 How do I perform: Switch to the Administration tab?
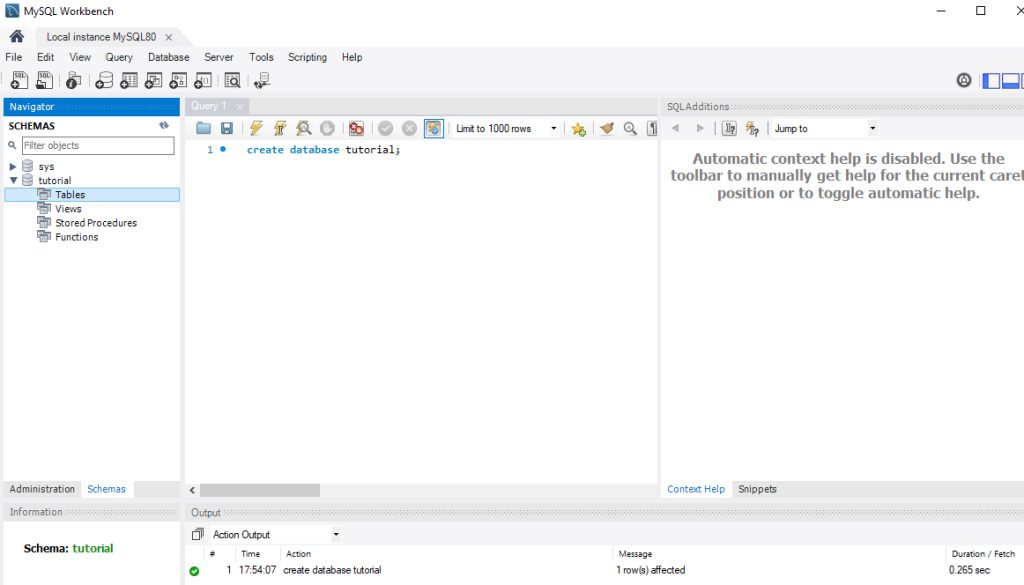(x=42, y=489)
